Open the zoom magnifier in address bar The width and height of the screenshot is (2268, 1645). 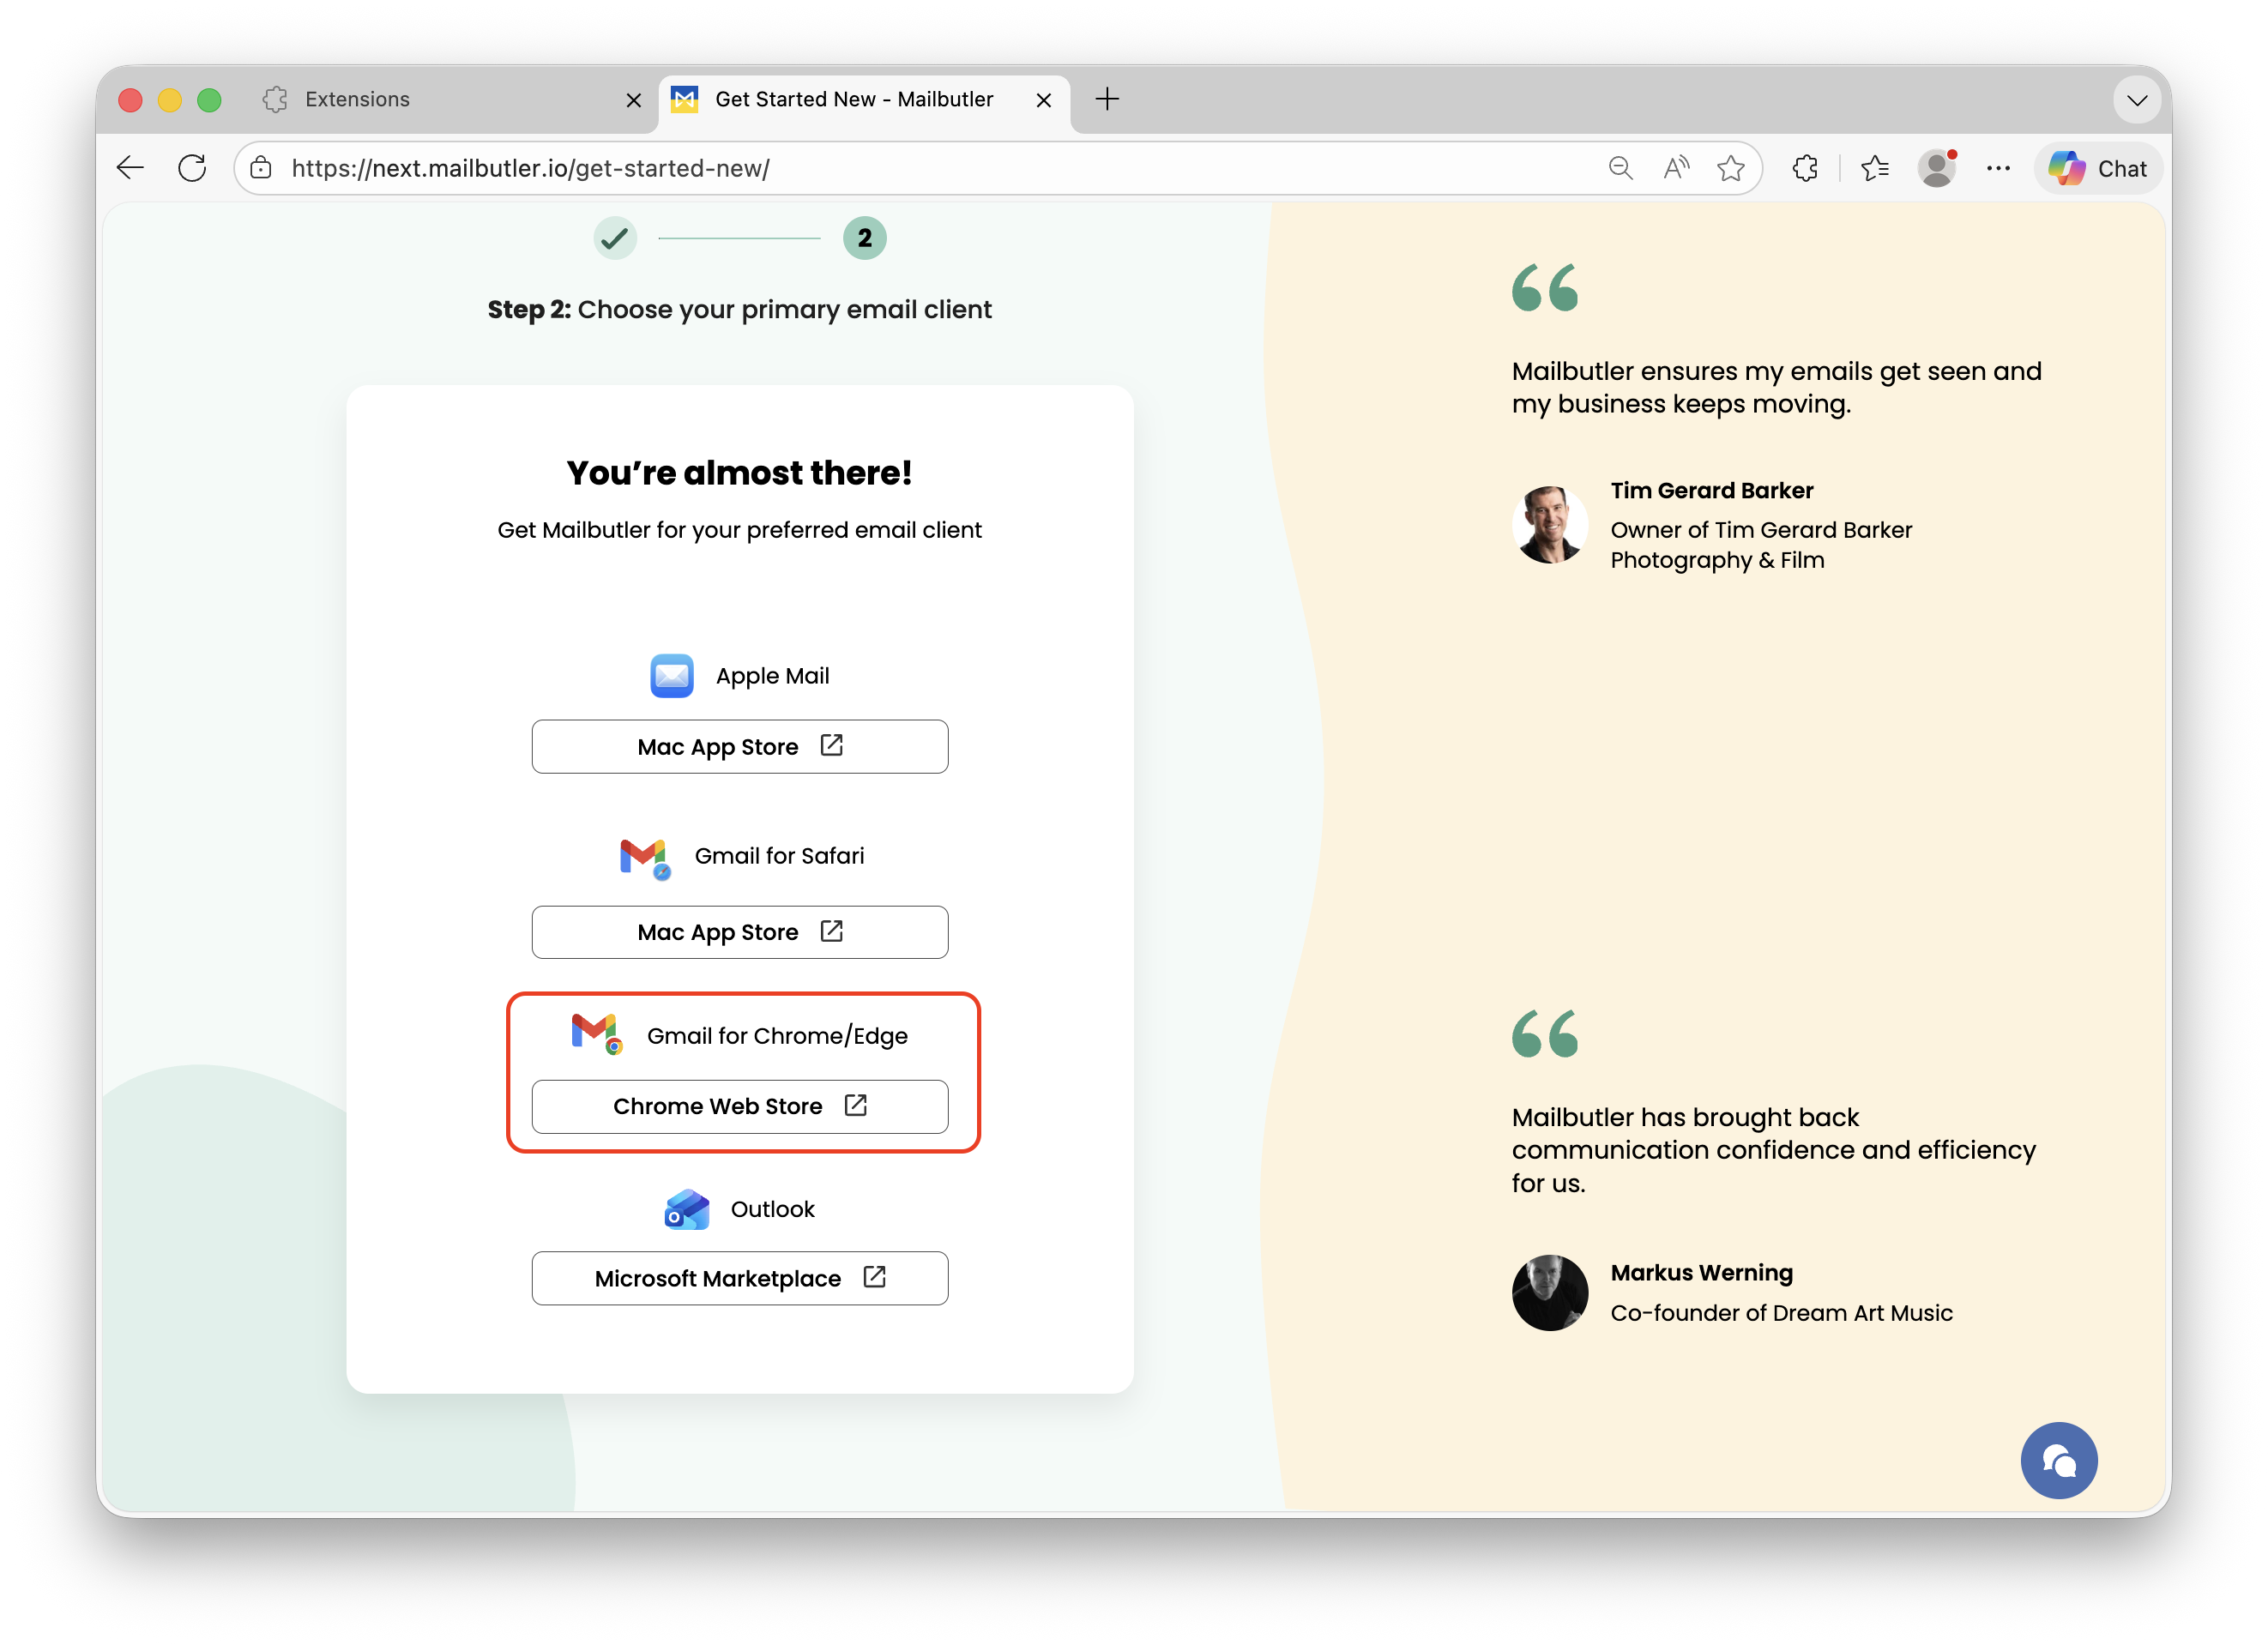[x=1620, y=168]
